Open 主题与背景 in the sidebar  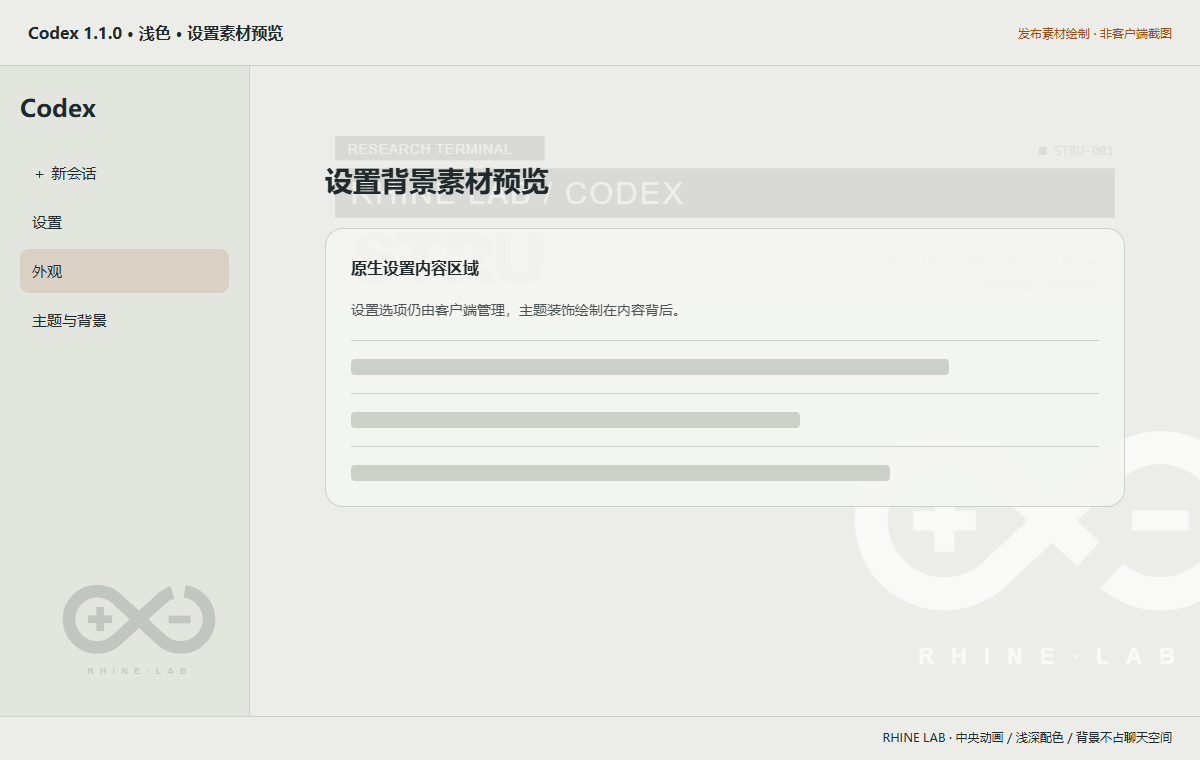click(124, 321)
